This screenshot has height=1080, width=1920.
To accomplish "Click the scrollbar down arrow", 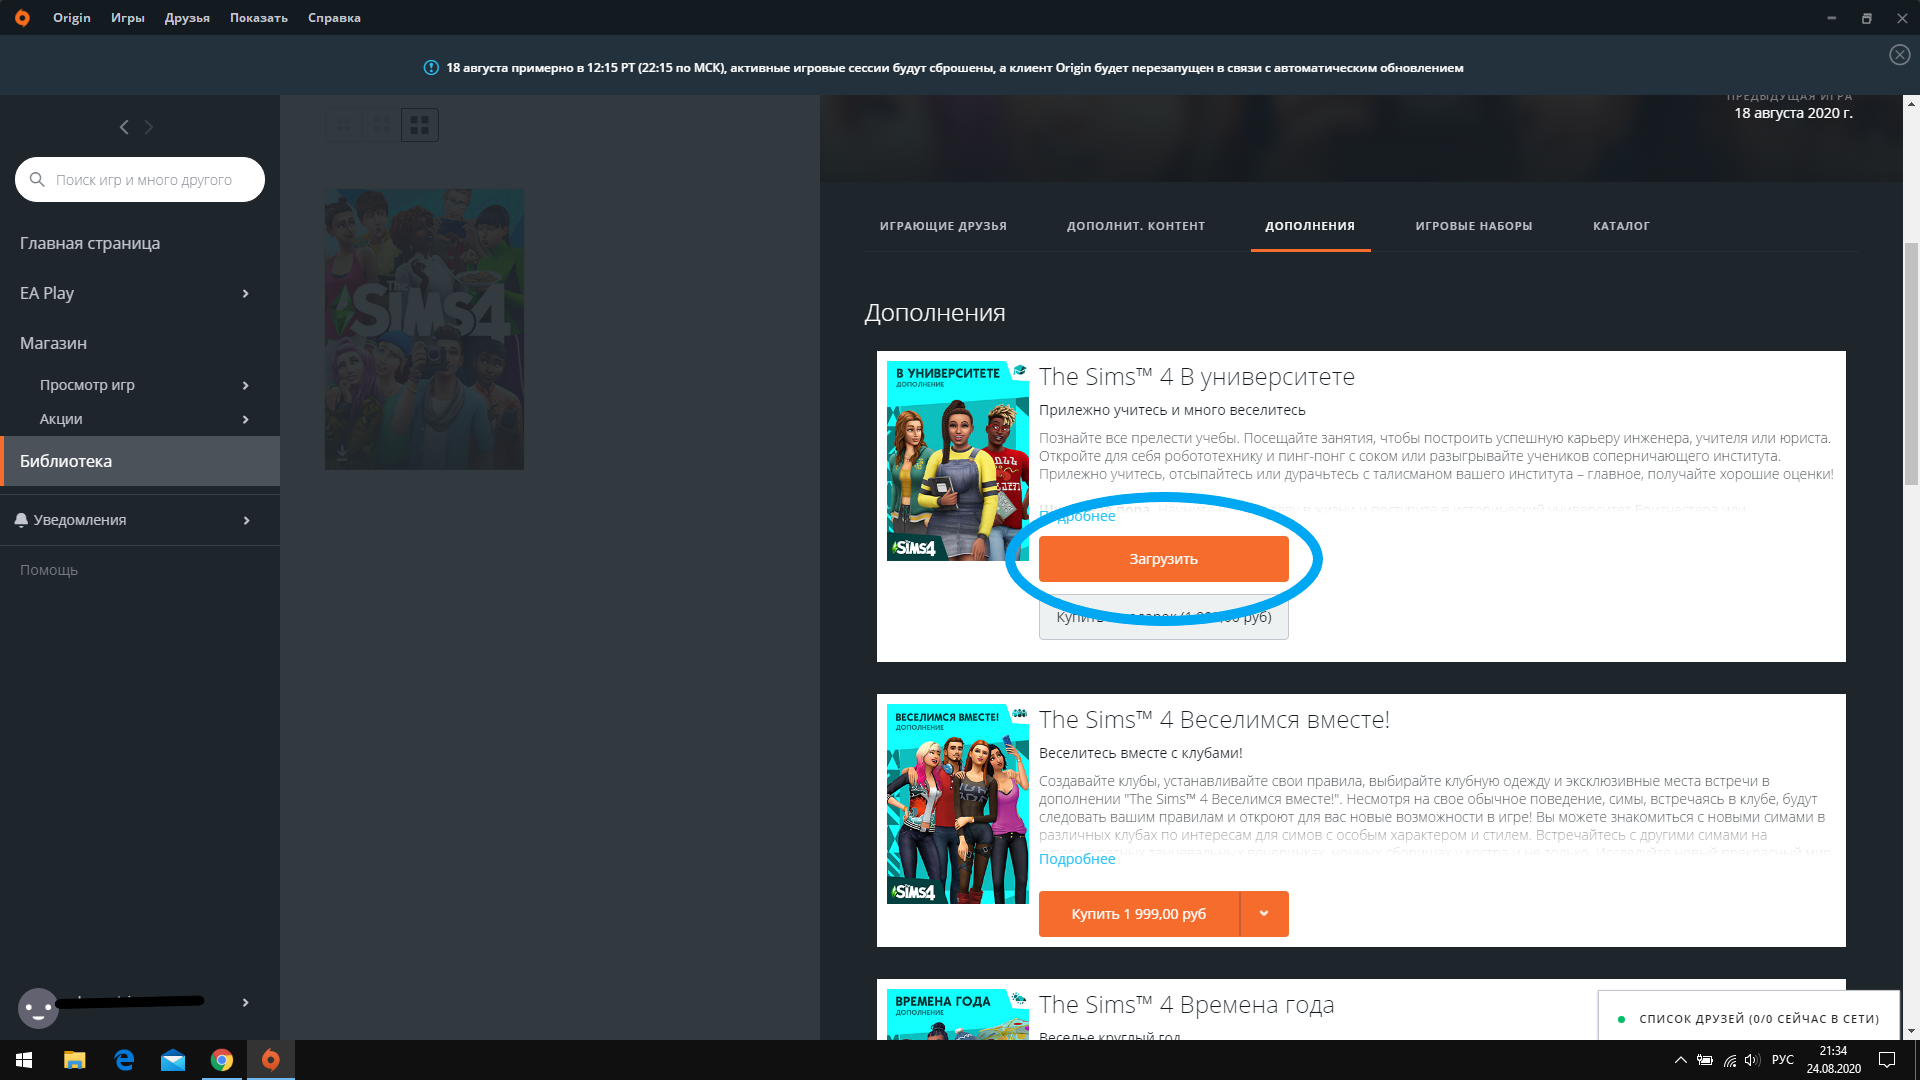I will coord(1911,1031).
